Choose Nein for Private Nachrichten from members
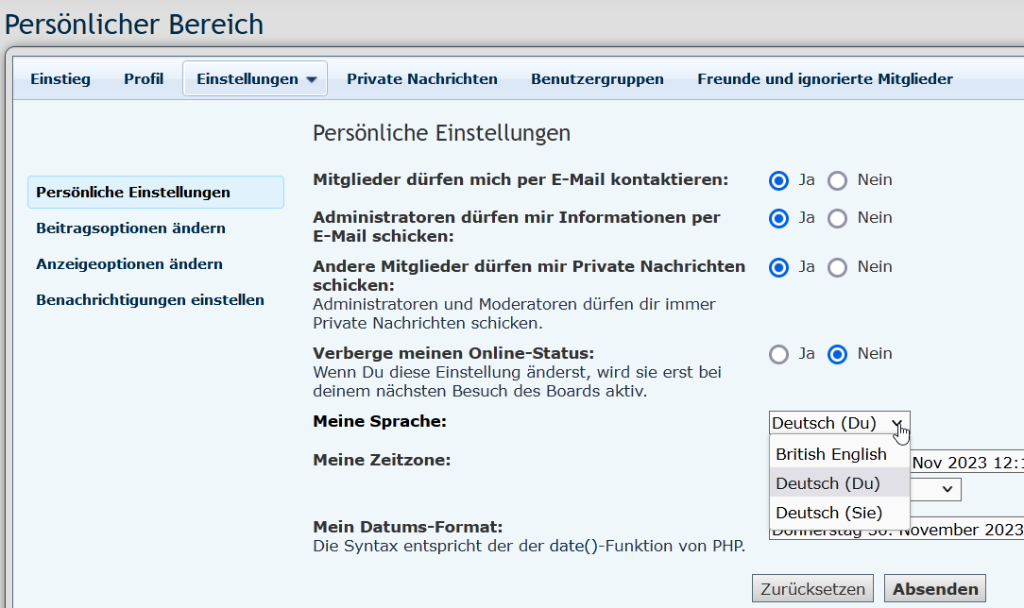Image resolution: width=1024 pixels, height=608 pixels. (838, 267)
